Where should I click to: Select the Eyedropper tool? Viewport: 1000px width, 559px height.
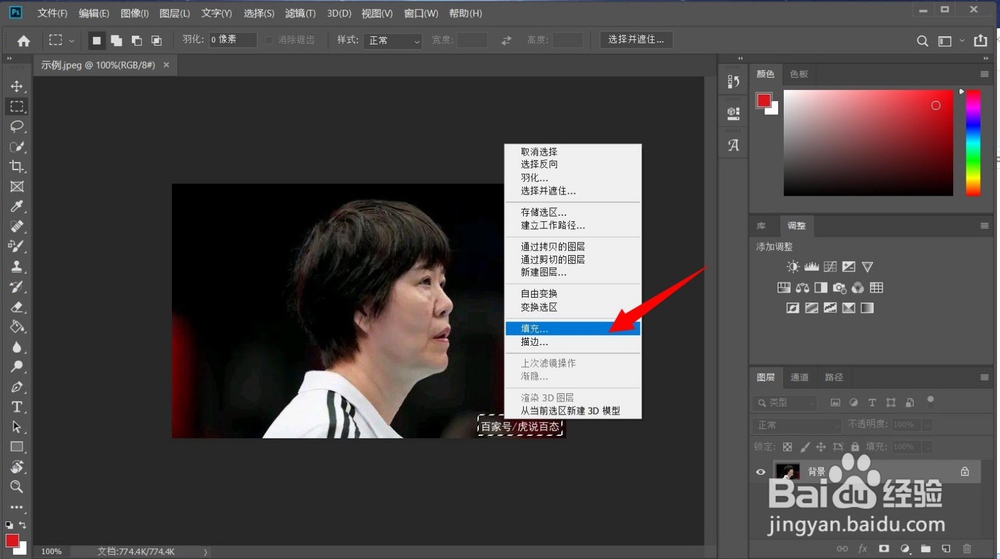pyautogui.click(x=17, y=207)
